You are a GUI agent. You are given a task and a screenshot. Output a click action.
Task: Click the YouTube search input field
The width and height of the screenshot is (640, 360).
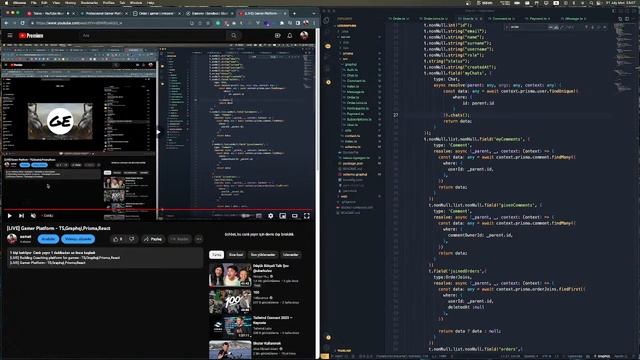153,36
